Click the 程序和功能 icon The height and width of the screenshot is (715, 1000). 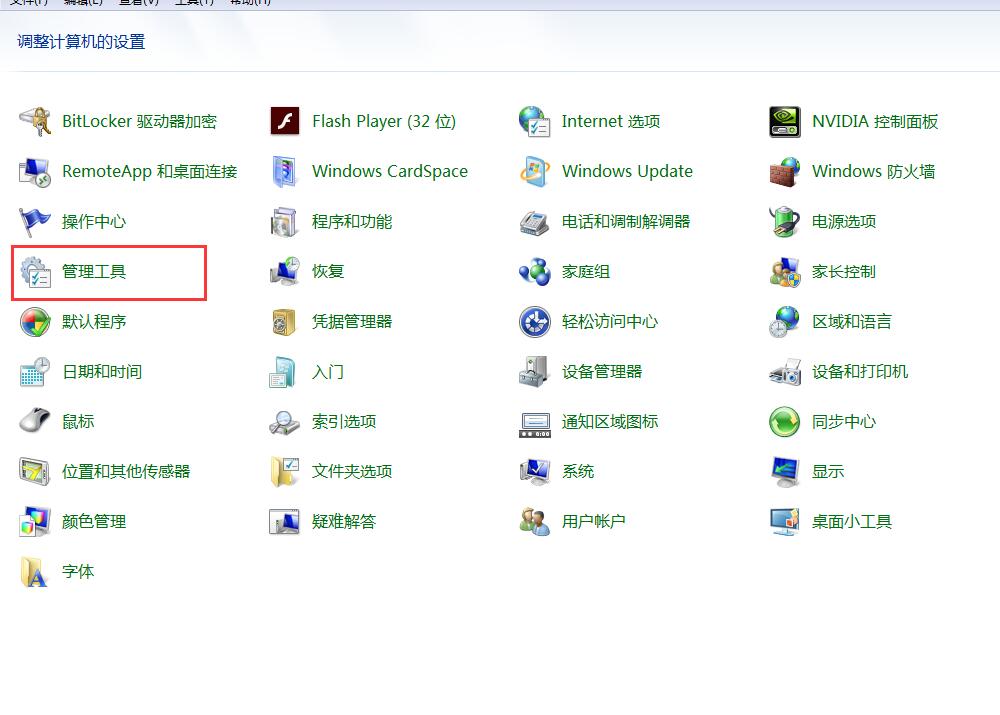point(284,221)
